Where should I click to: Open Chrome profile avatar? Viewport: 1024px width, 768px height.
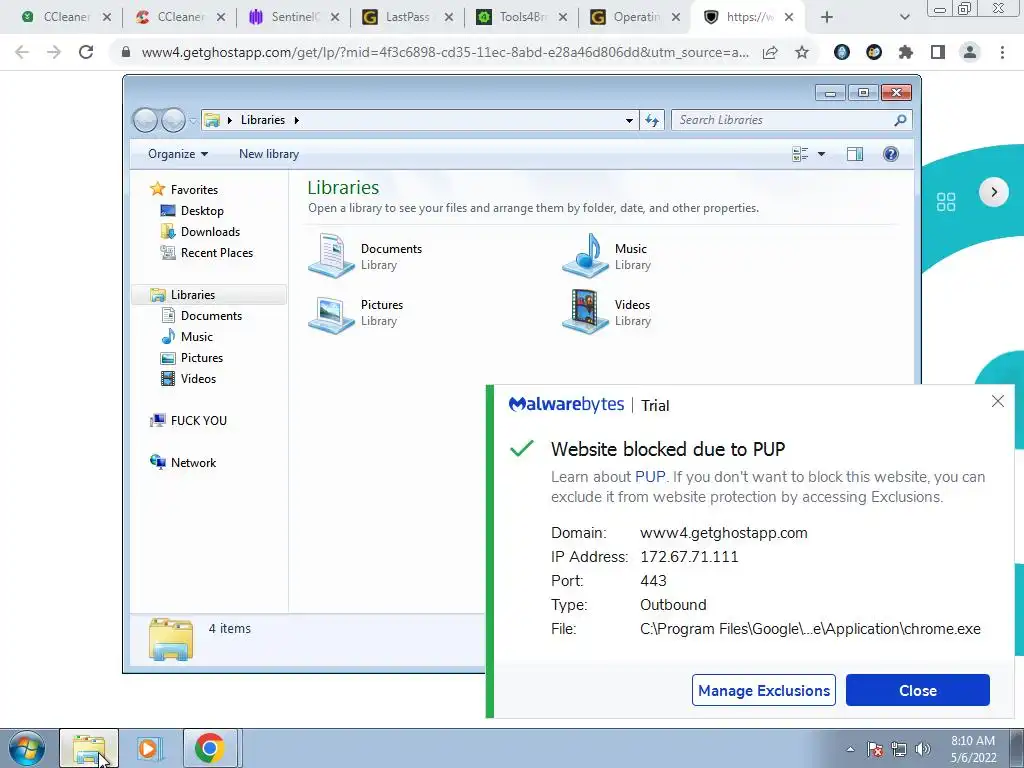[x=970, y=52]
